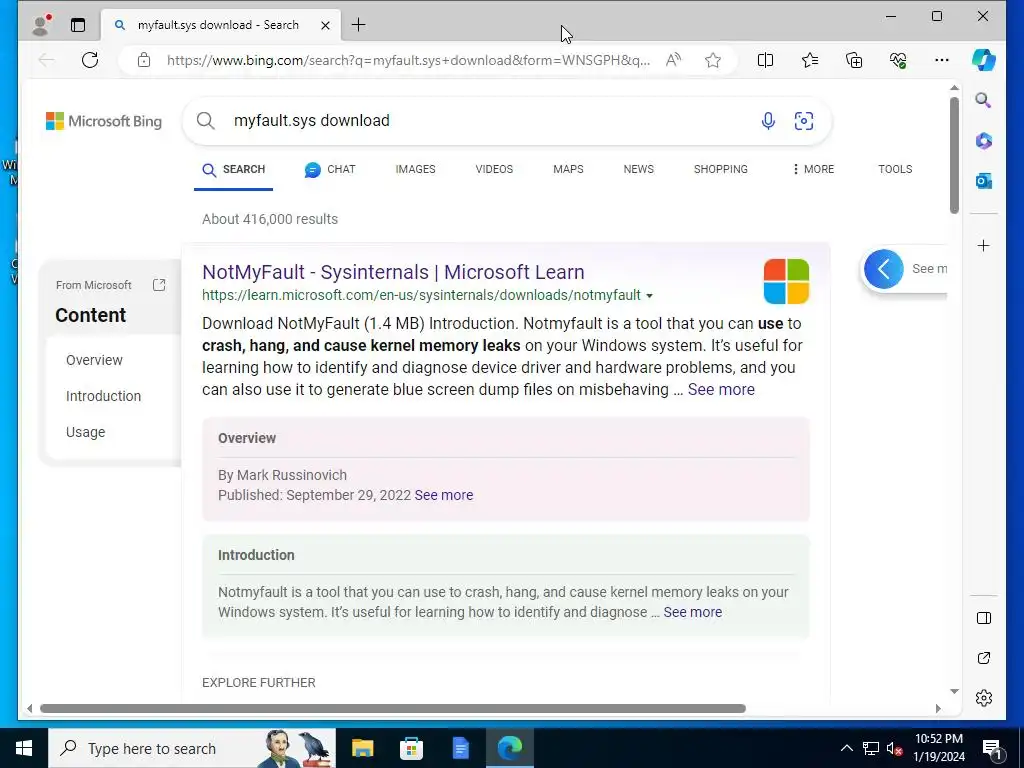The width and height of the screenshot is (1024, 768).
Task: Expand the See more side arrow
Action: [884, 268]
